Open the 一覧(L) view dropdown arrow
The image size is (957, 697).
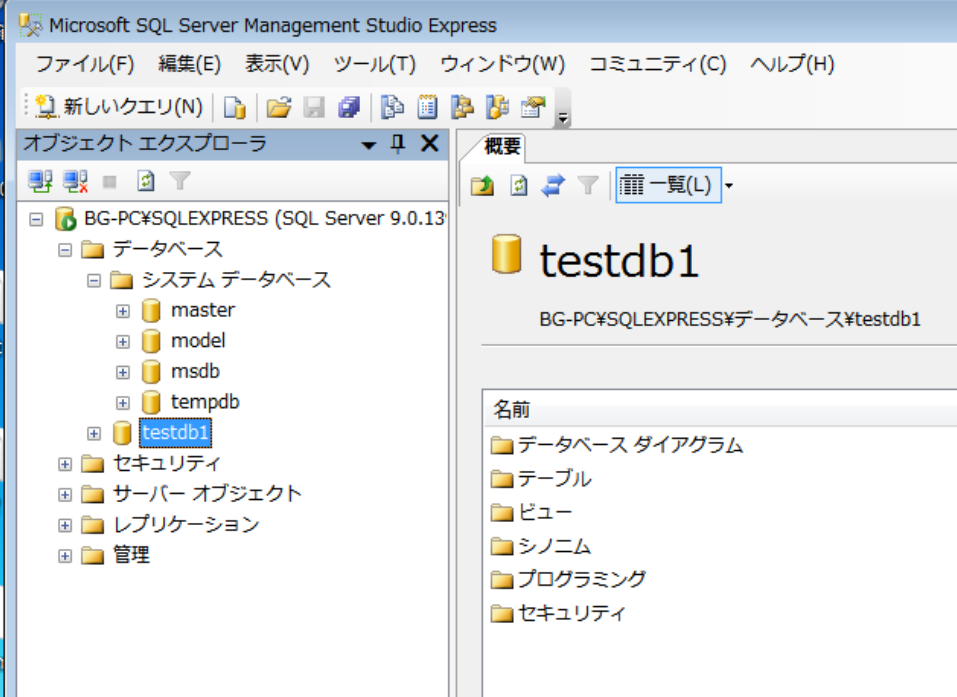point(729,186)
